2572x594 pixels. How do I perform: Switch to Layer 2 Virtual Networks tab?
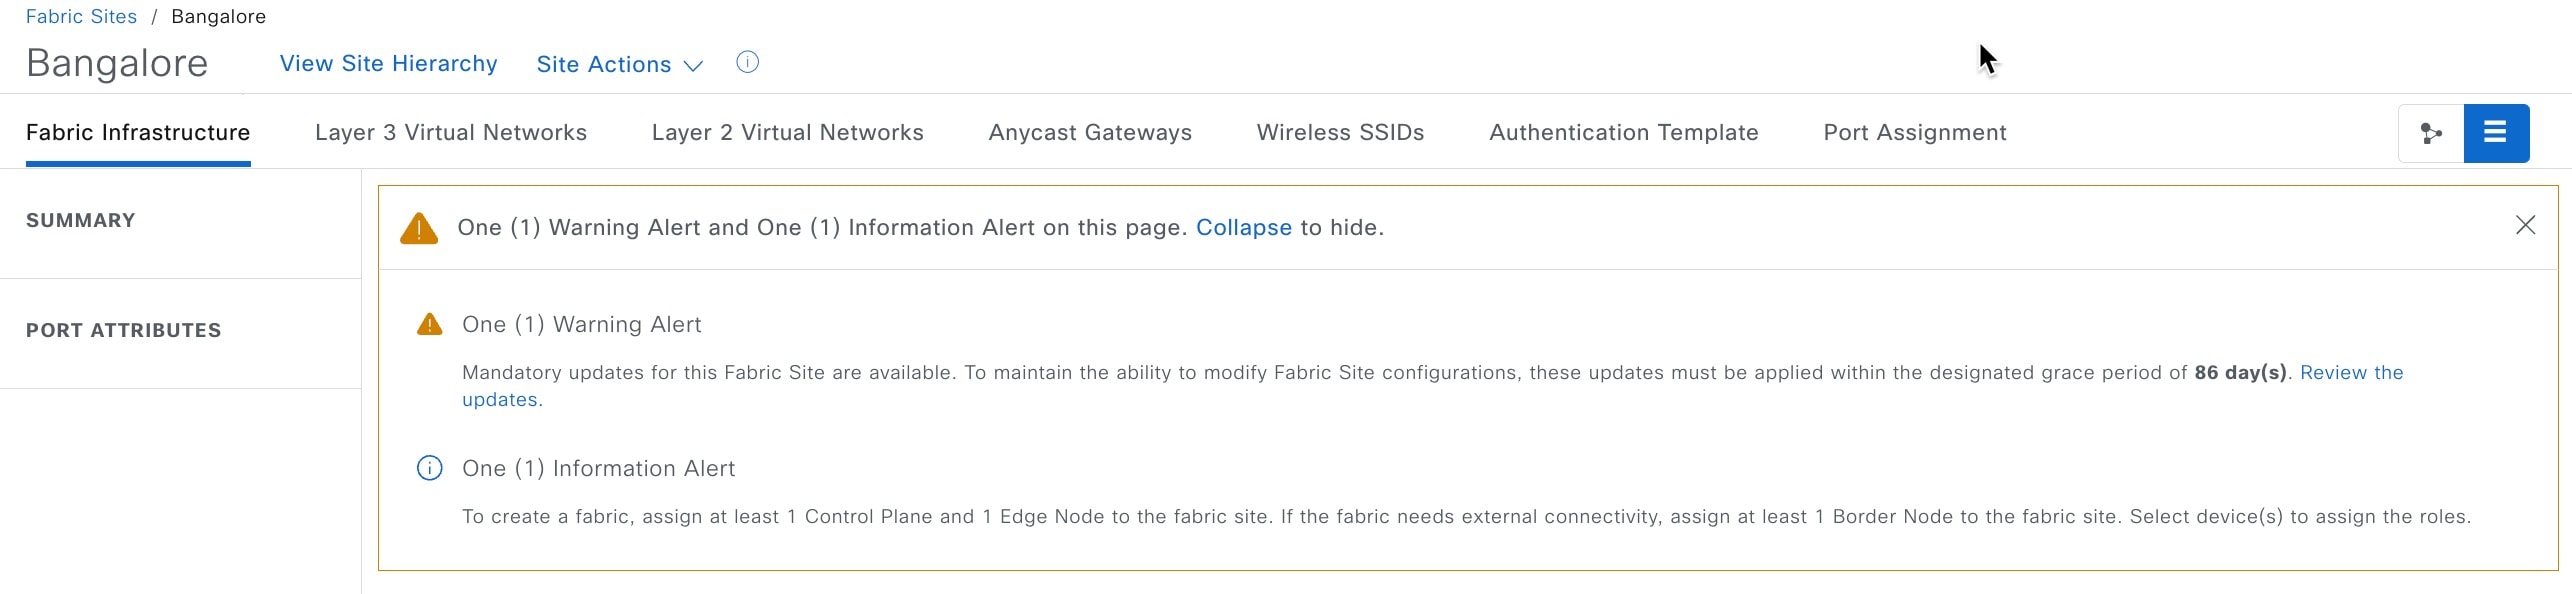pyautogui.click(x=788, y=132)
